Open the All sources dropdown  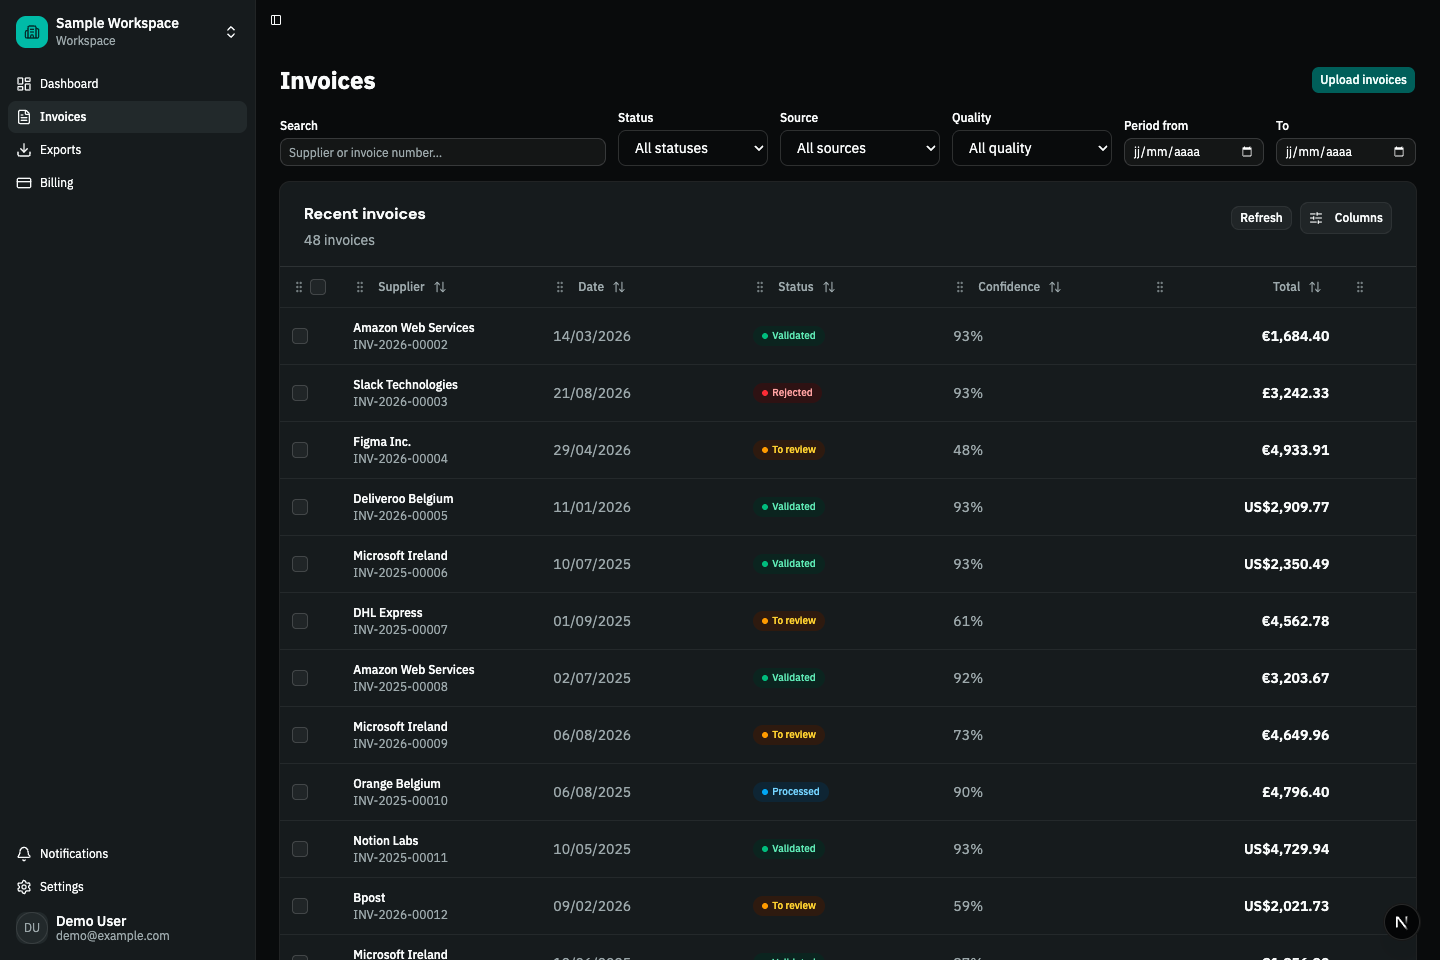pos(860,148)
